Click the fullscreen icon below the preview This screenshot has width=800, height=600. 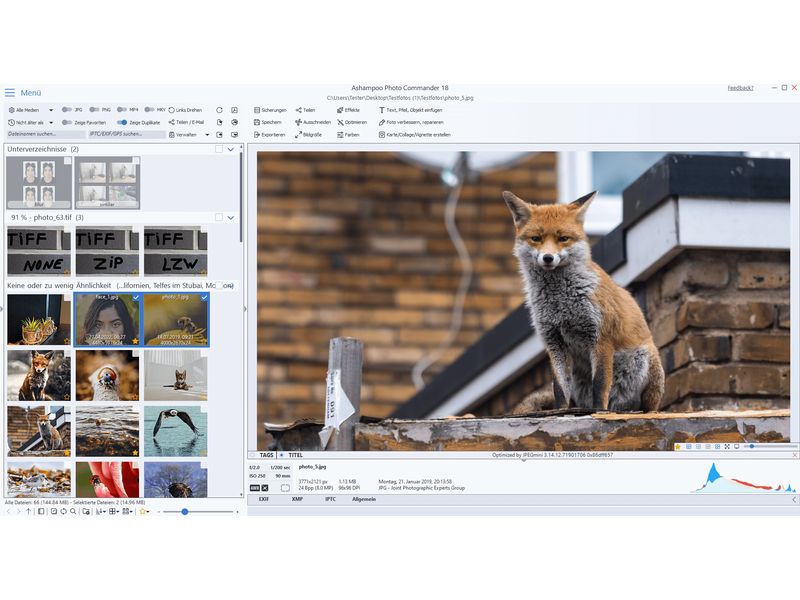pos(727,446)
